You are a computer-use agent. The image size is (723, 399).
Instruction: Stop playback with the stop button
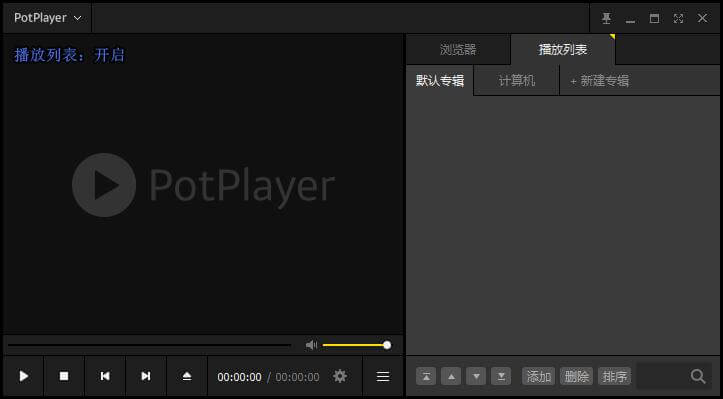click(64, 376)
